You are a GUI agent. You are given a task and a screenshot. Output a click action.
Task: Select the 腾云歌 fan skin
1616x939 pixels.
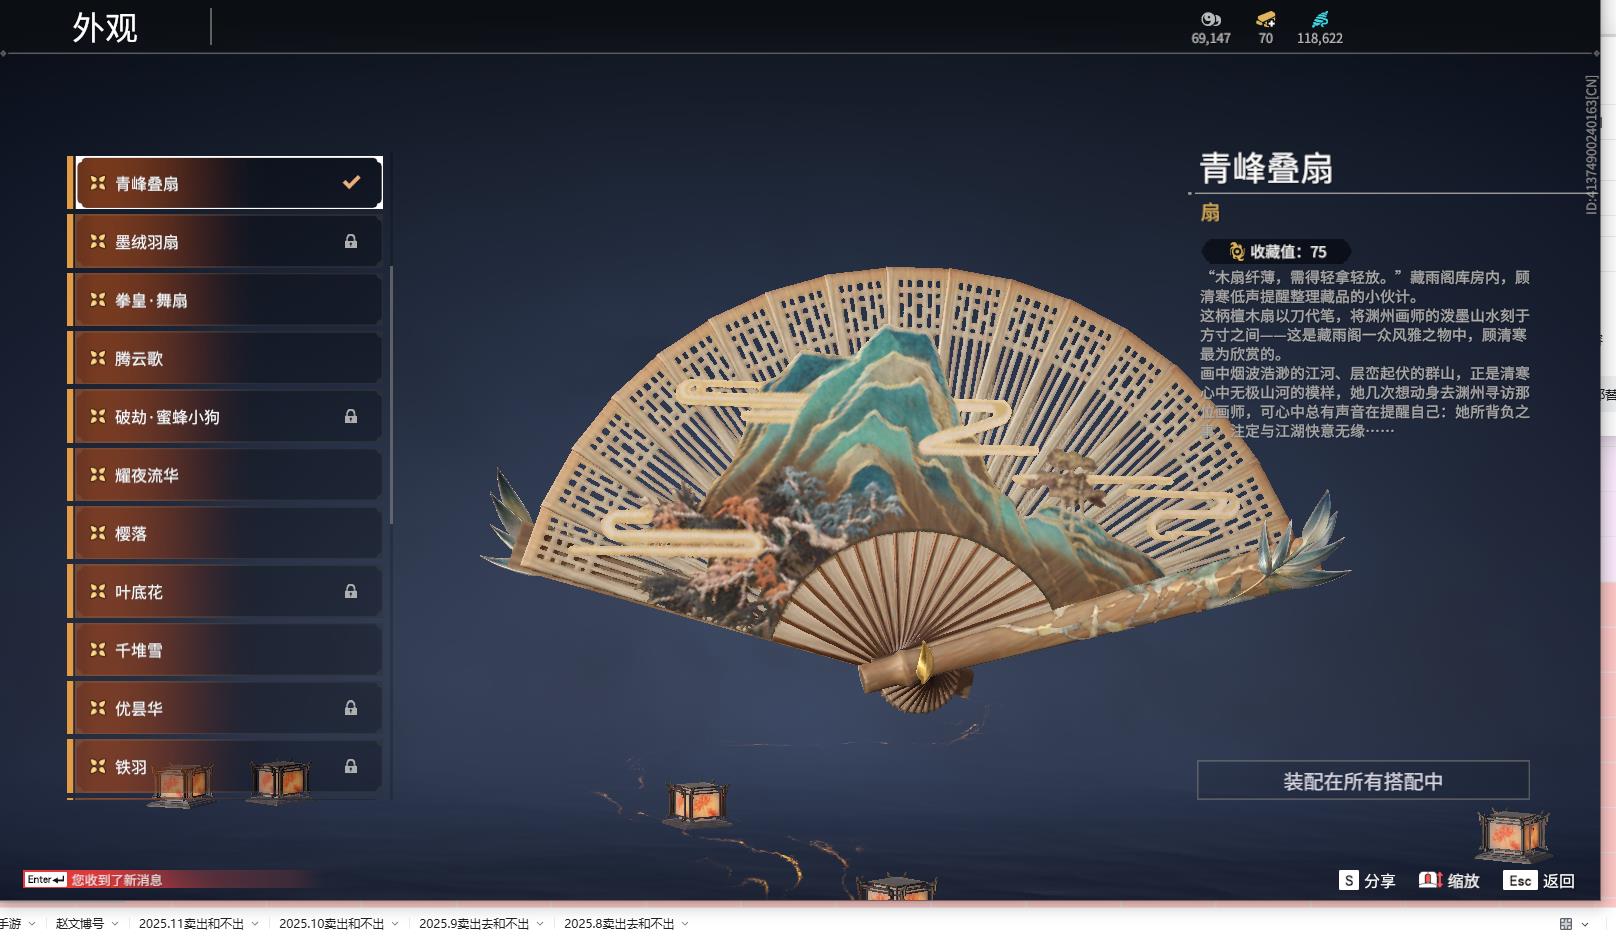[x=229, y=358]
